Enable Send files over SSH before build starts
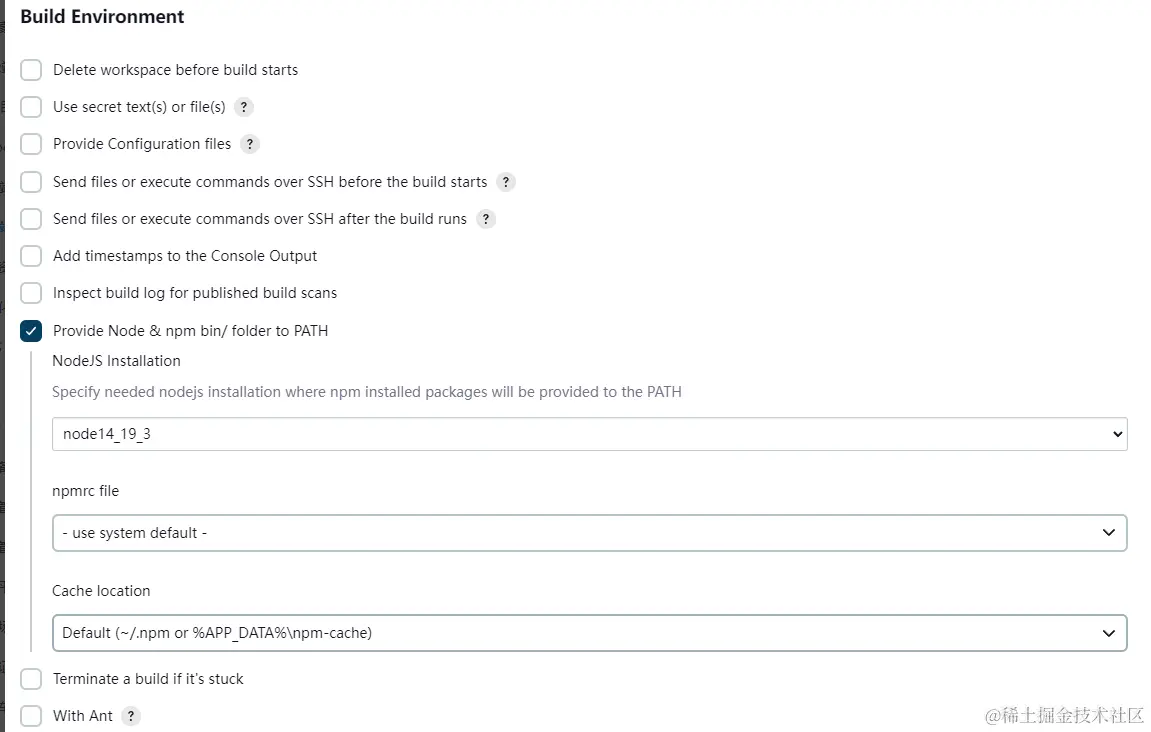 [31, 182]
